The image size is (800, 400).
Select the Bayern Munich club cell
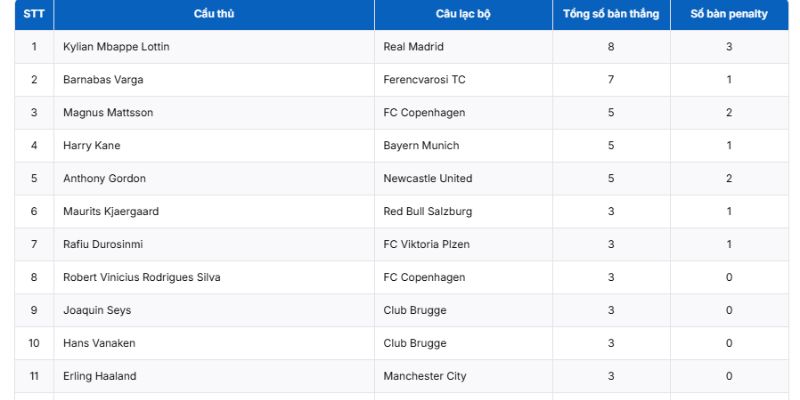point(421,146)
